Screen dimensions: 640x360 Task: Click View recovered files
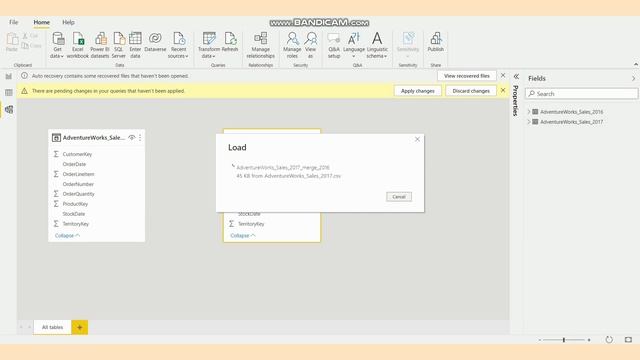pyautogui.click(x=467, y=76)
